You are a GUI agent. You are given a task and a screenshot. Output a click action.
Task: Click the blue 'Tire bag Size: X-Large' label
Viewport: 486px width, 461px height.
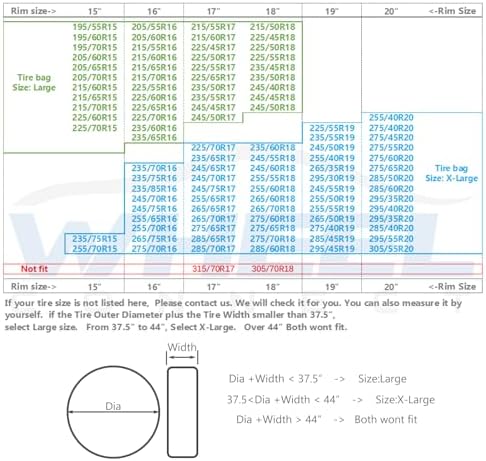451,173
